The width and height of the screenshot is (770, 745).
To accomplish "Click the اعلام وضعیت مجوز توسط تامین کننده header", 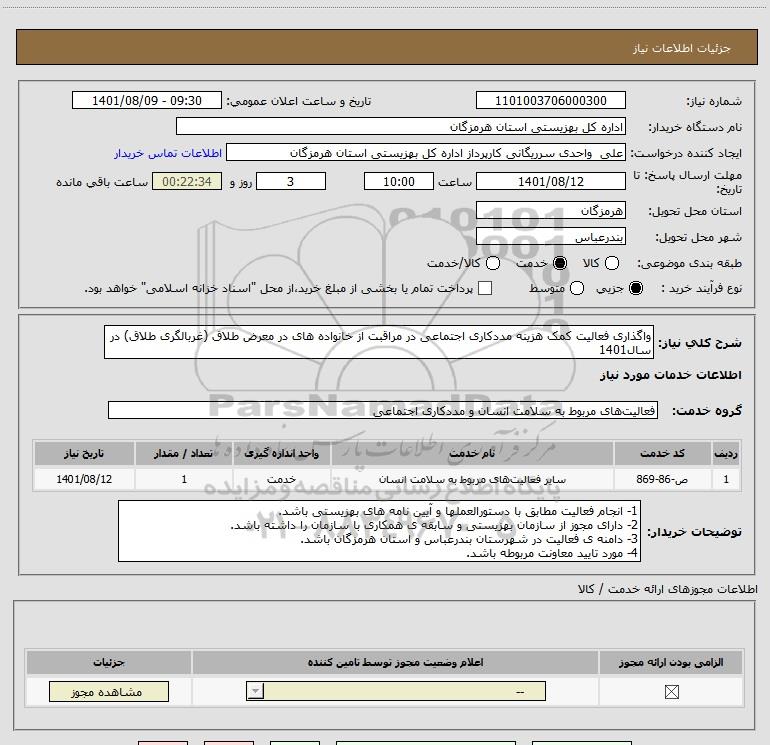I will [x=395, y=662].
